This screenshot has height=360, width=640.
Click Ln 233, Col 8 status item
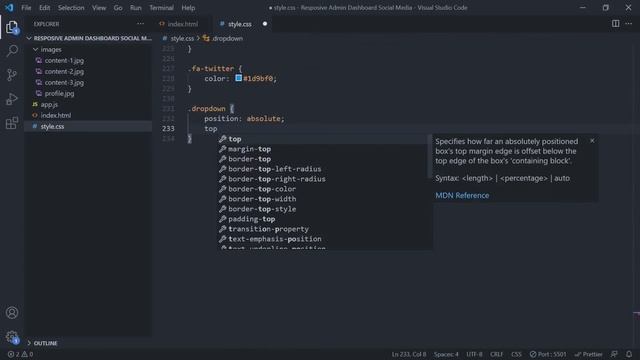(x=409, y=354)
